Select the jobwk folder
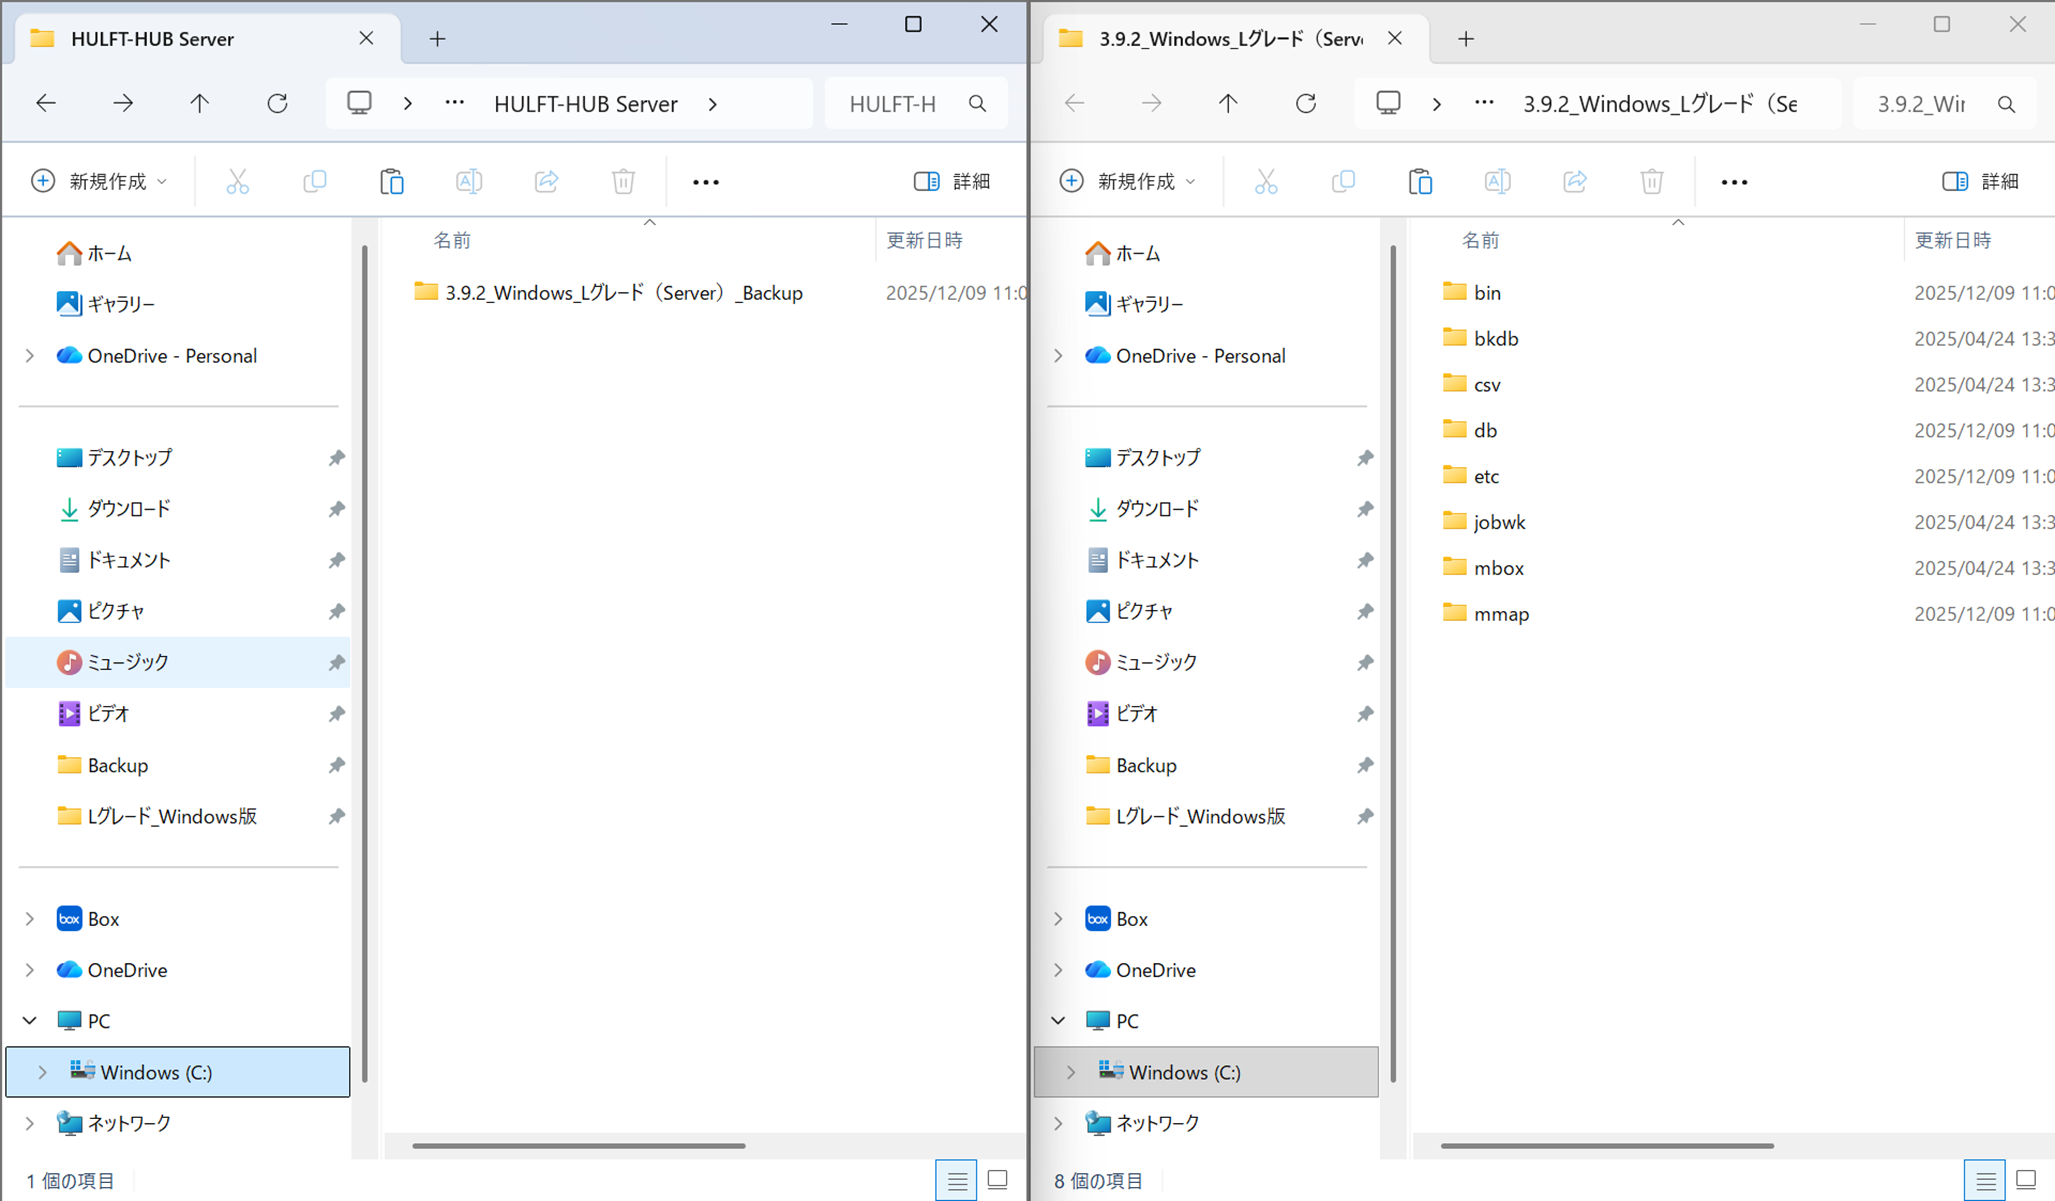Image resolution: width=2055 pixels, height=1201 pixels. tap(1499, 522)
